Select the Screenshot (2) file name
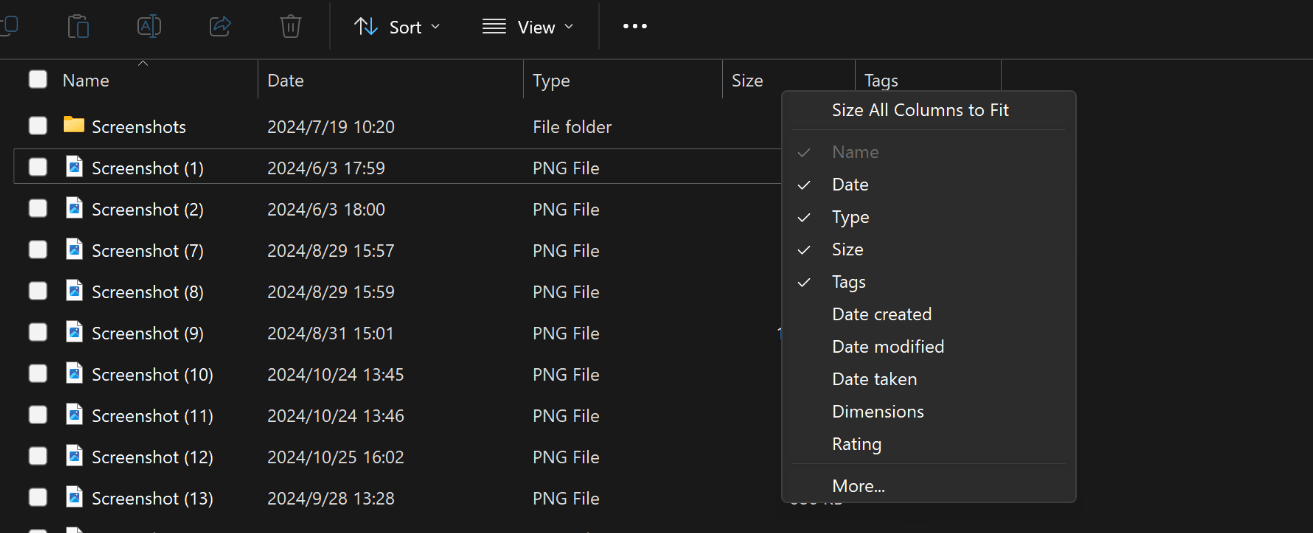1313x533 pixels. click(x=148, y=209)
